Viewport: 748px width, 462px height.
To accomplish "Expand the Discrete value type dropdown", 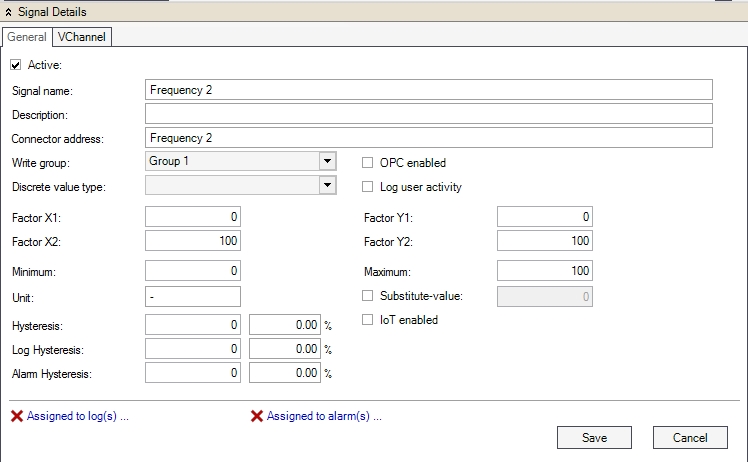I will tap(327, 185).
